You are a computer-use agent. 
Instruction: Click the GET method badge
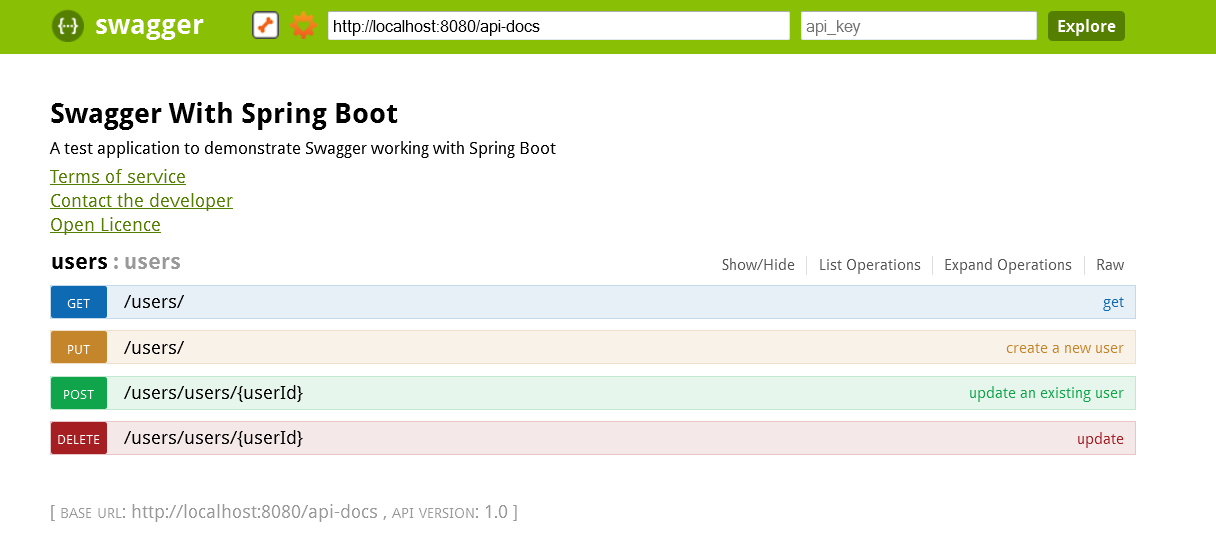[x=79, y=303]
